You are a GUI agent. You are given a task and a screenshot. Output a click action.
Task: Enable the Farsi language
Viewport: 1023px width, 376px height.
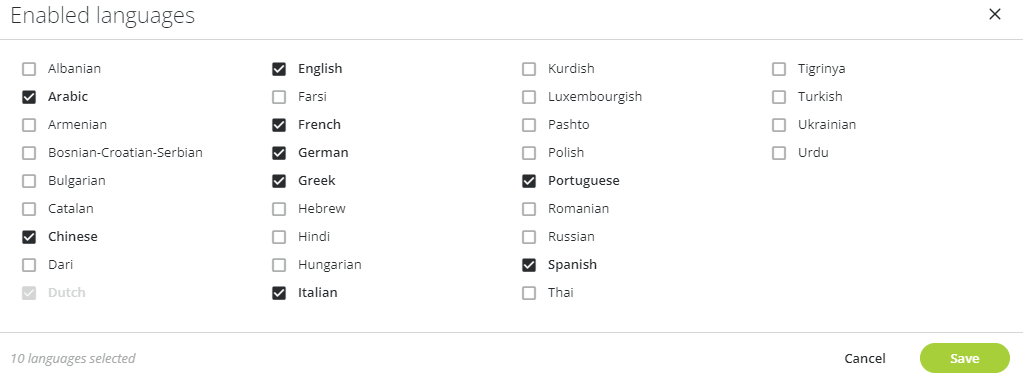coord(279,97)
